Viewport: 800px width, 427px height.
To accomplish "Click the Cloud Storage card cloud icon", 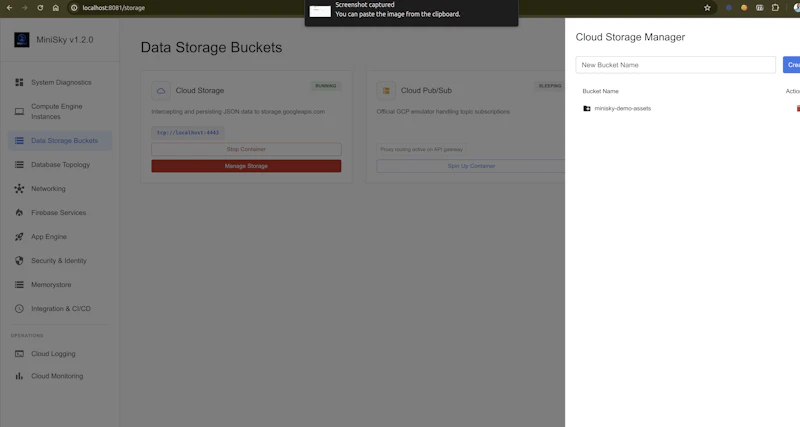I will point(161,91).
